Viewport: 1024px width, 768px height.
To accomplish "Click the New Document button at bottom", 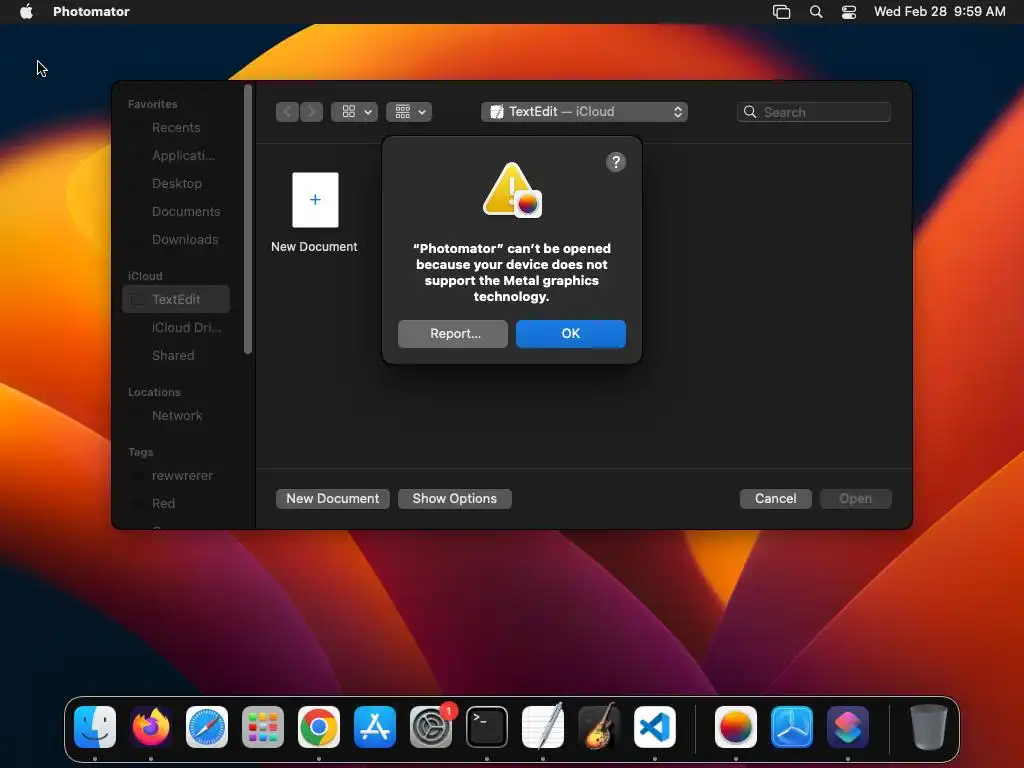I will (x=332, y=498).
